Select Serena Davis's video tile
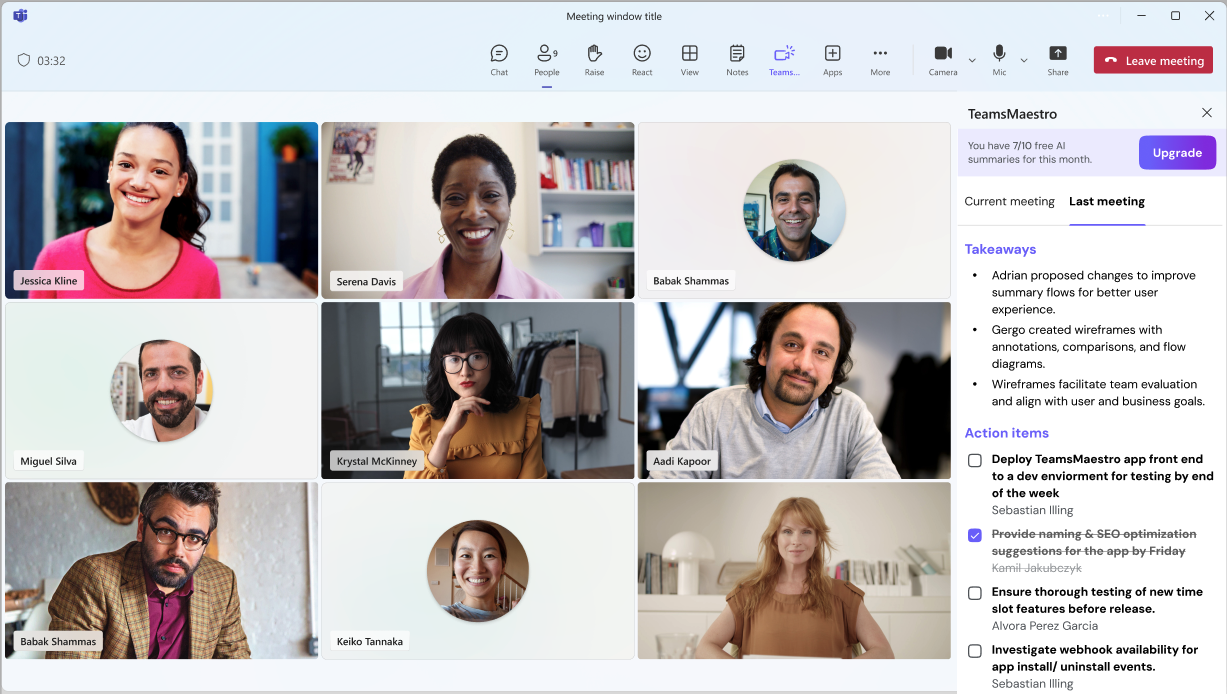This screenshot has width=1227, height=694. click(x=478, y=210)
